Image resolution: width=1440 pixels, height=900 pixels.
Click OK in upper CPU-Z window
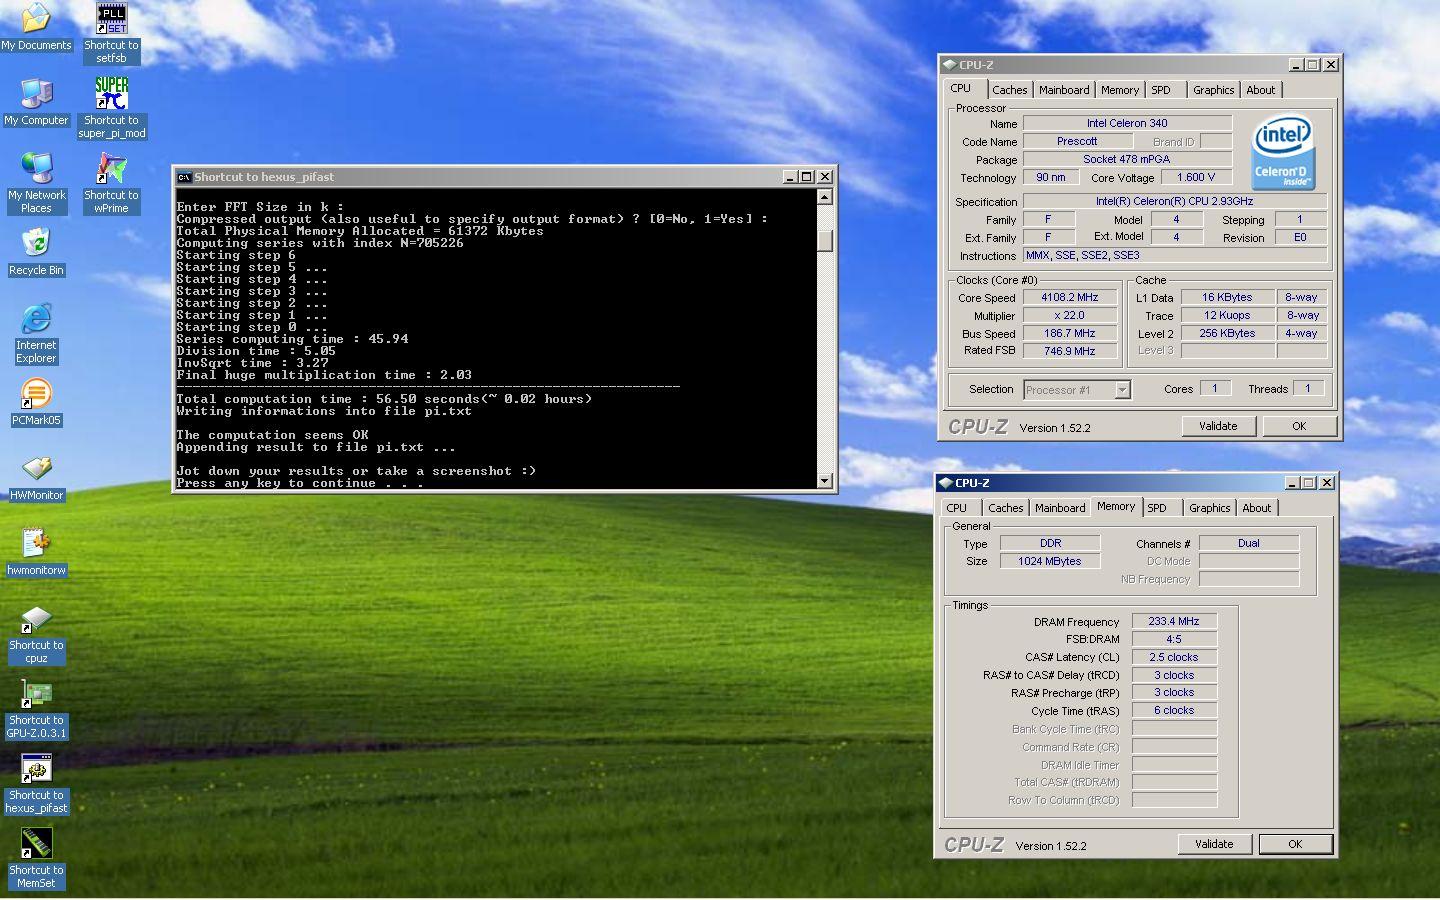[1299, 426]
